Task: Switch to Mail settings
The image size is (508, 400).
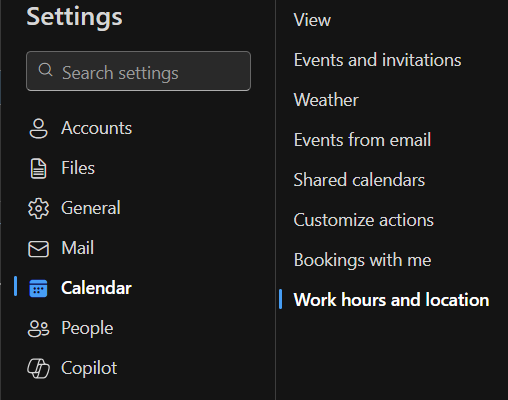Action: tap(78, 248)
